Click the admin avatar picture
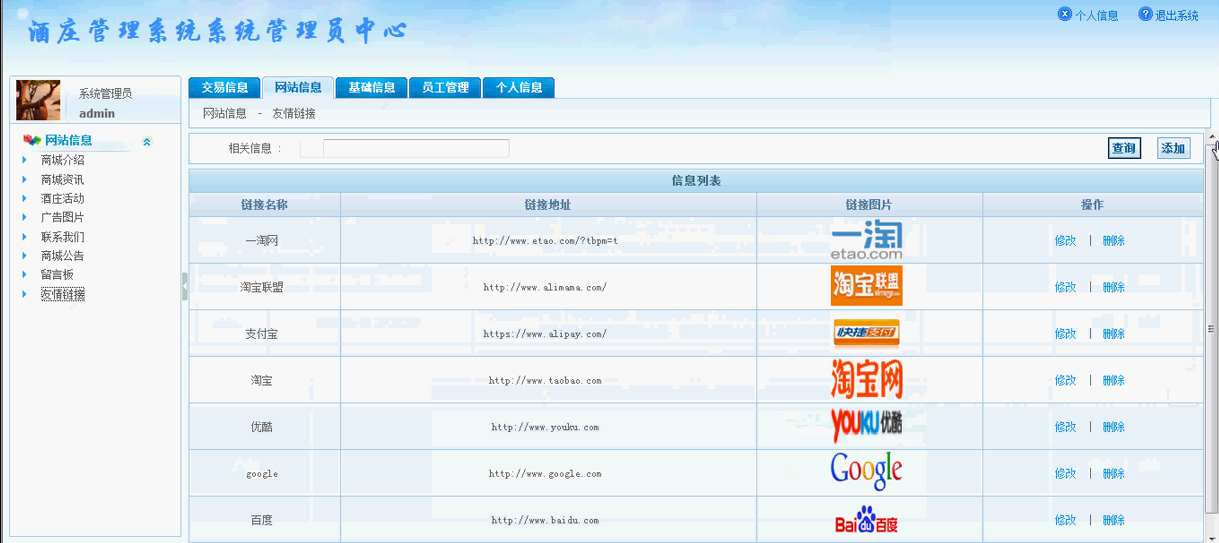This screenshot has width=1219, height=543. [x=38, y=100]
